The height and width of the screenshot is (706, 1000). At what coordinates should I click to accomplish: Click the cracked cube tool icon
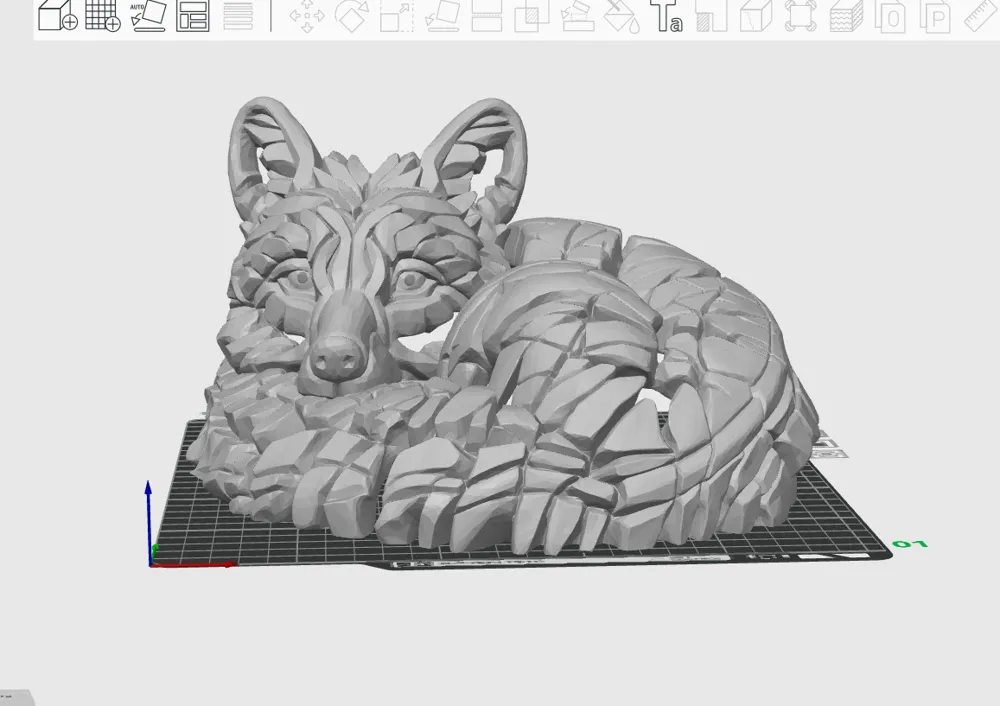click(756, 15)
